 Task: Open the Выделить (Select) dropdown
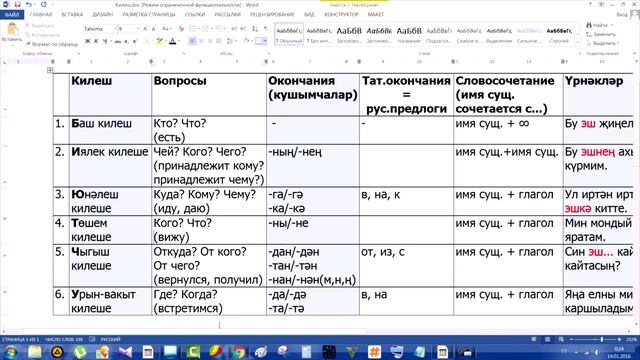[602, 43]
